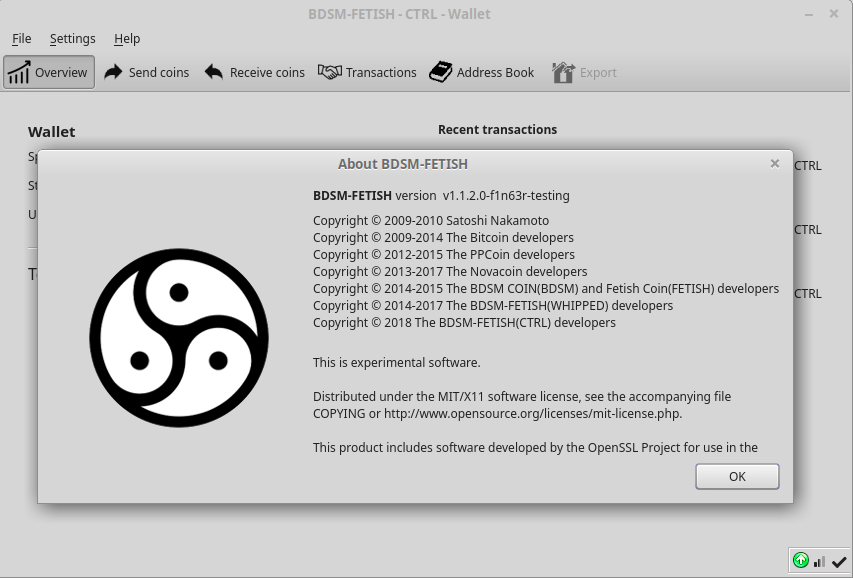Minimize the main wallet window
Image resolution: width=853 pixels, height=578 pixels.
(809, 14)
